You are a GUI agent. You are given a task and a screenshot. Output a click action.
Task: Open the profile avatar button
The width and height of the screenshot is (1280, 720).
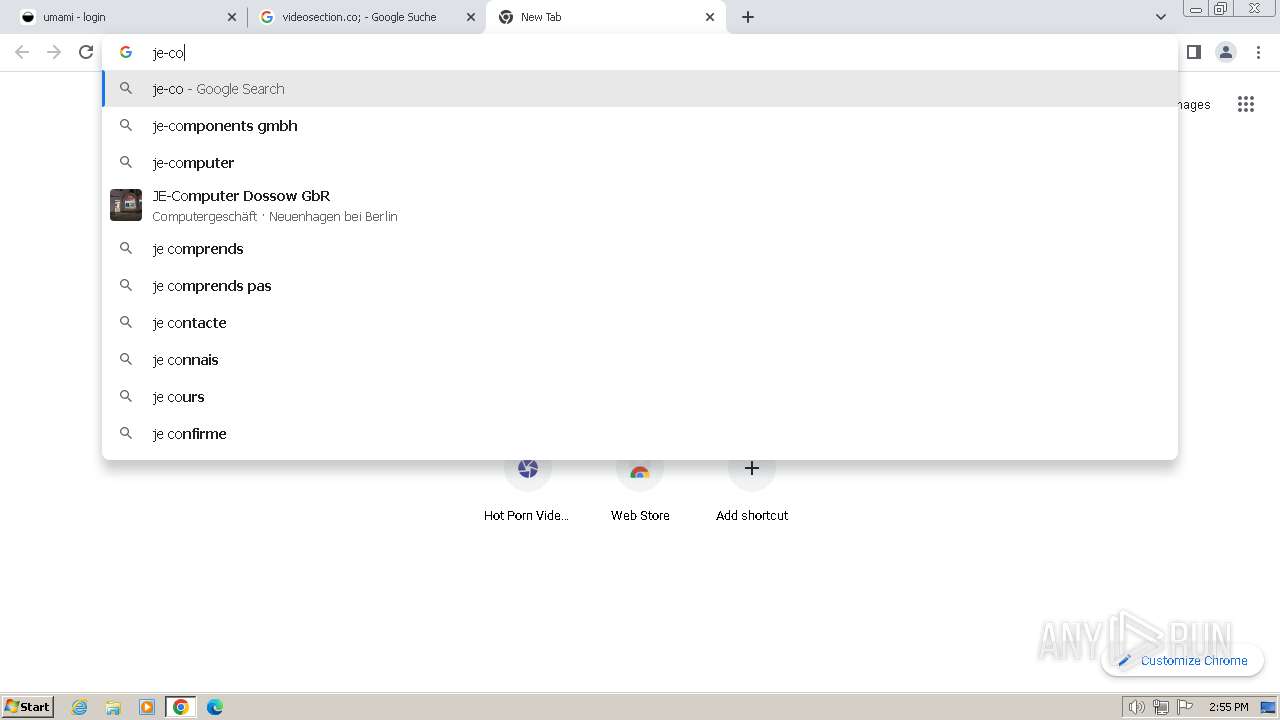point(1226,52)
